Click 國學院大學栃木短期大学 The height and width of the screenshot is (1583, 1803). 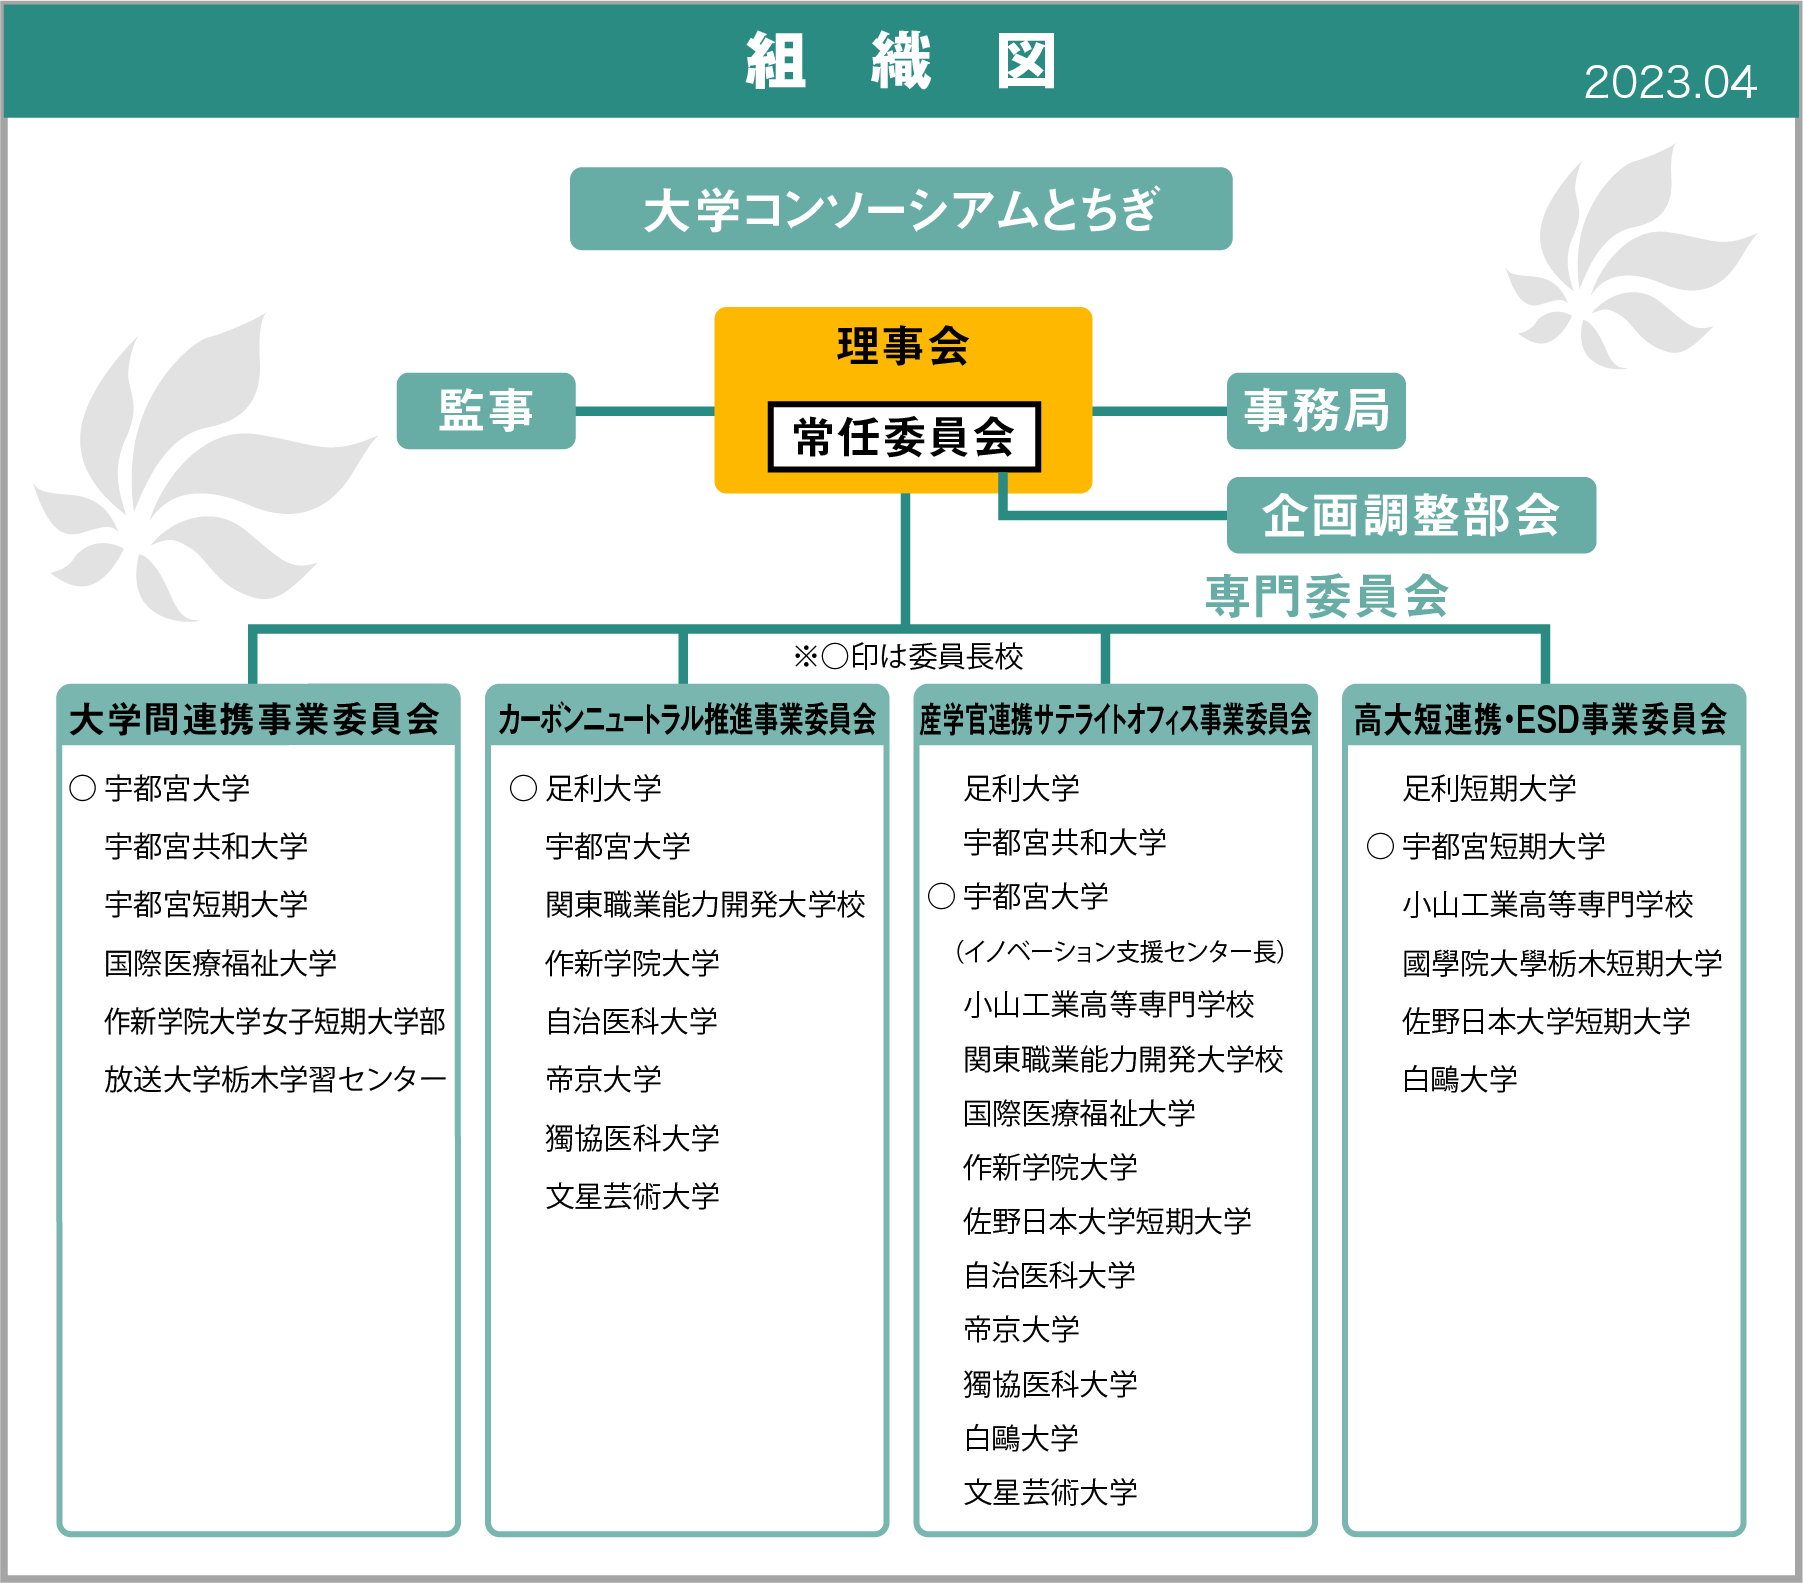click(1562, 963)
